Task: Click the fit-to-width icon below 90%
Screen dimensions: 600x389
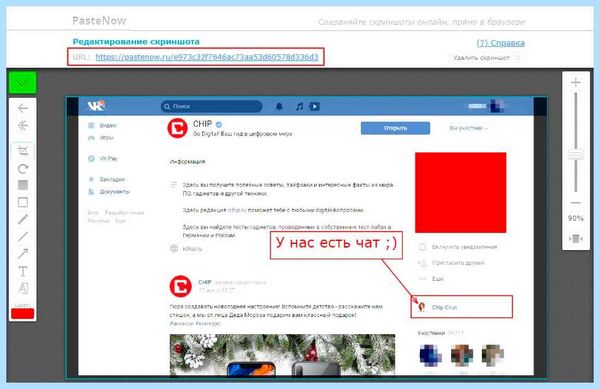Action: coord(576,239)
